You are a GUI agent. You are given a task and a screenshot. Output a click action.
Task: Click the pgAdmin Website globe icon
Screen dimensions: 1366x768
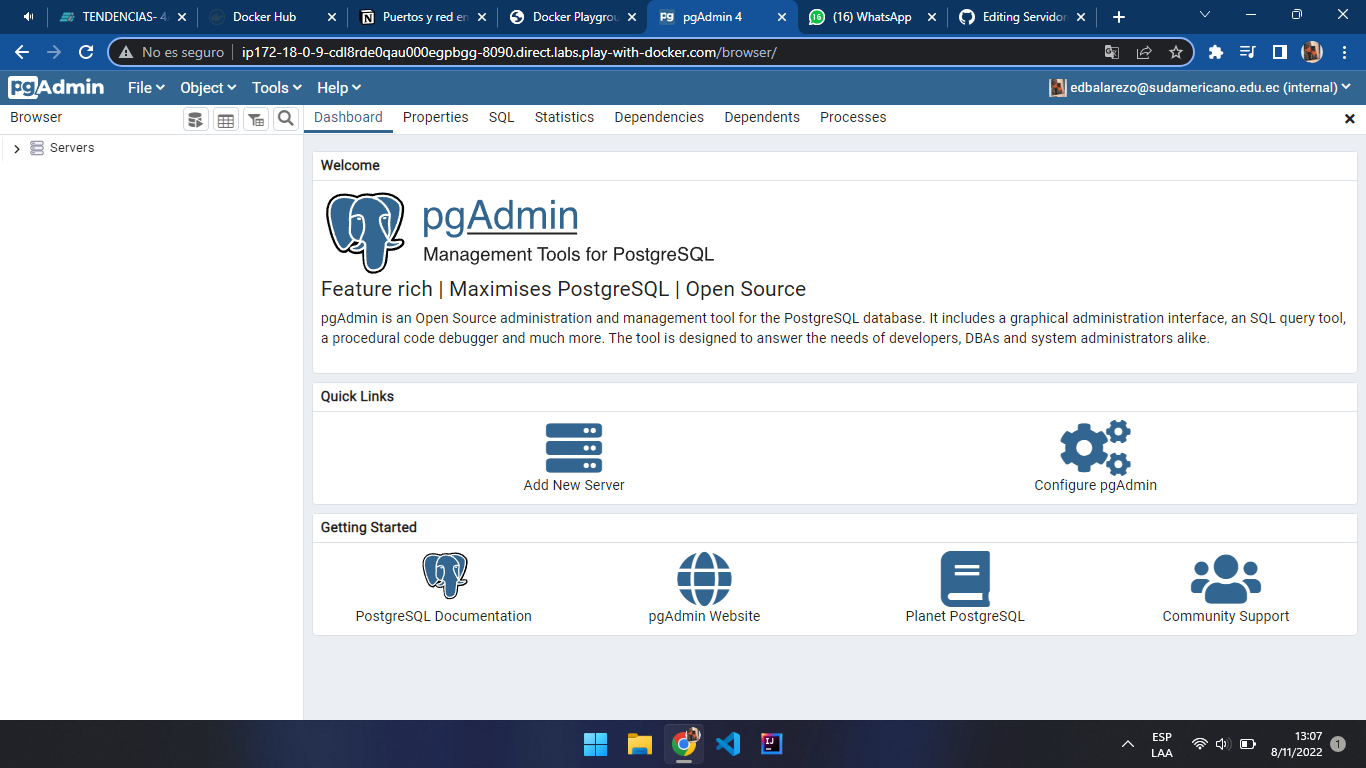click(704, 579)
